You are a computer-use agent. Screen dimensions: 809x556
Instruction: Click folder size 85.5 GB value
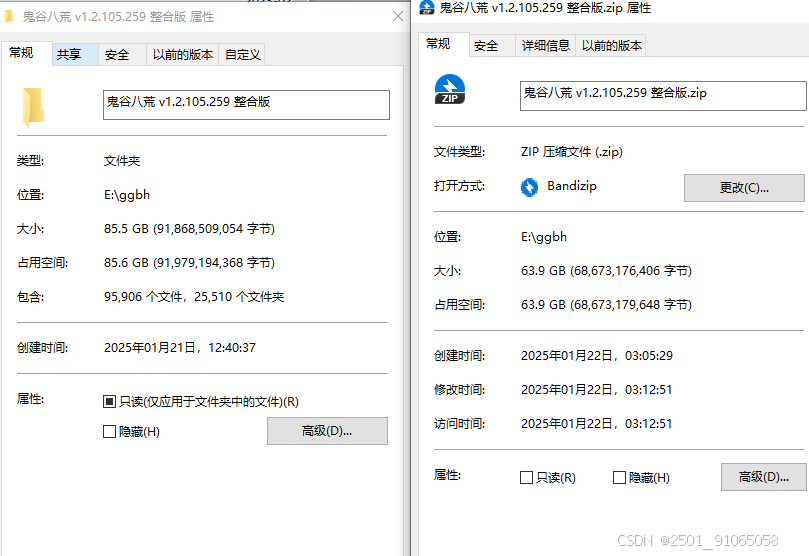click(189, 228)
